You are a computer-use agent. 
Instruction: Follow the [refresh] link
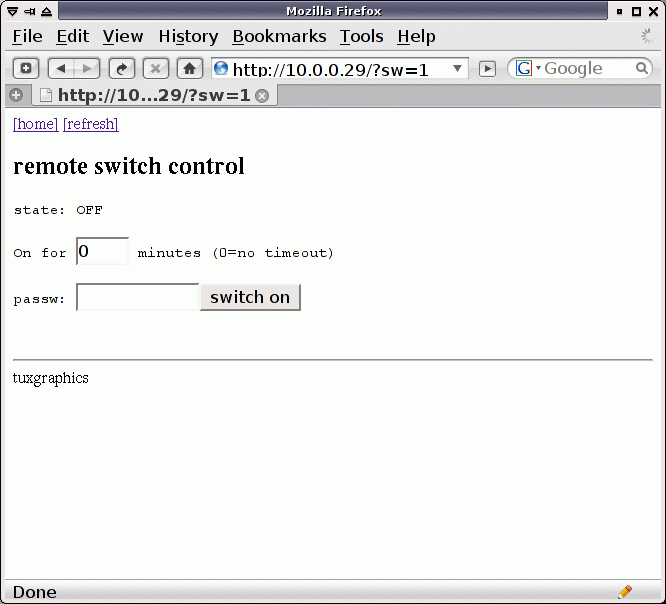point(91,124)
